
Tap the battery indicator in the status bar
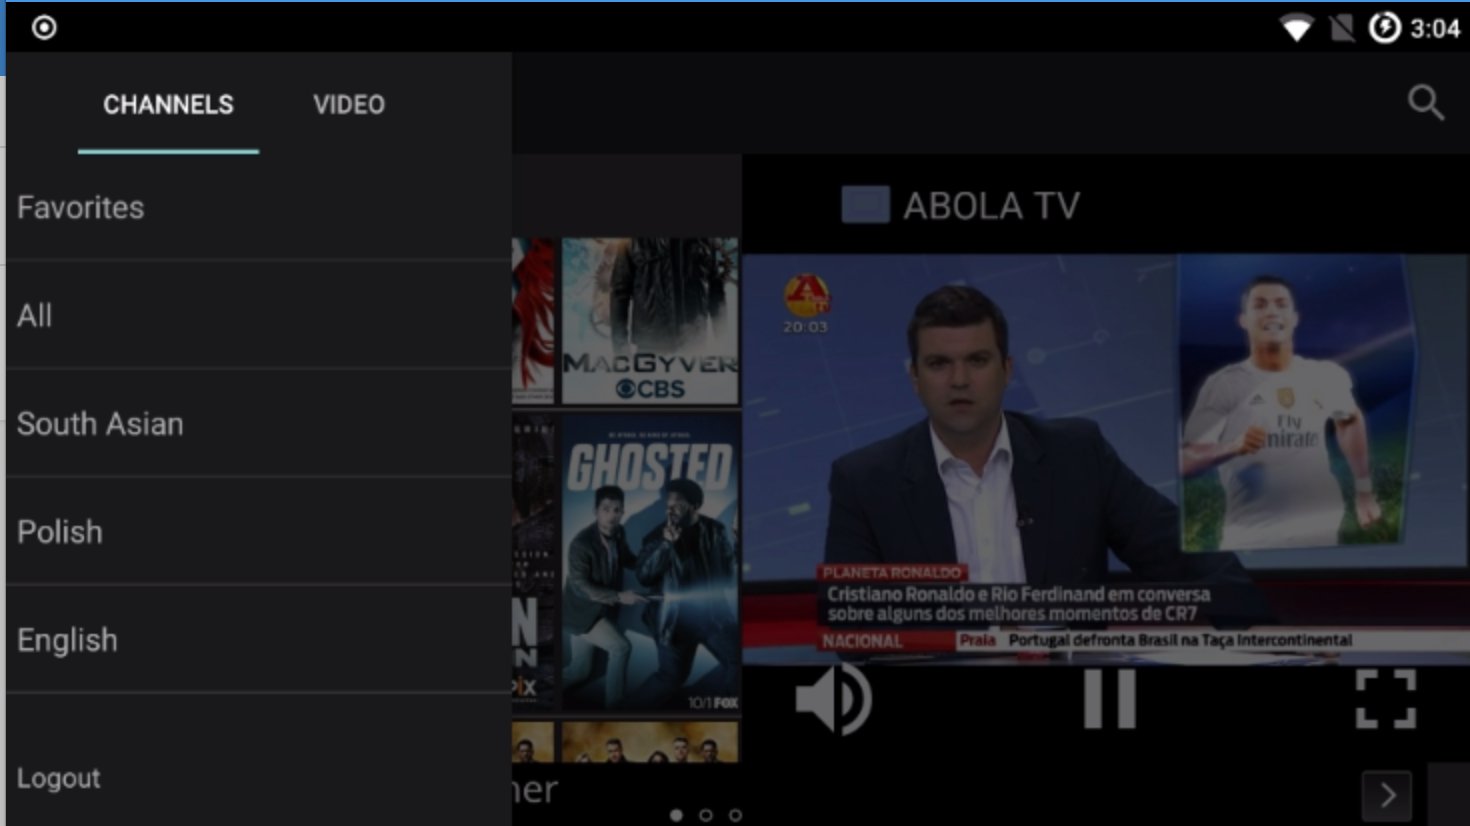click(1383, 27)
